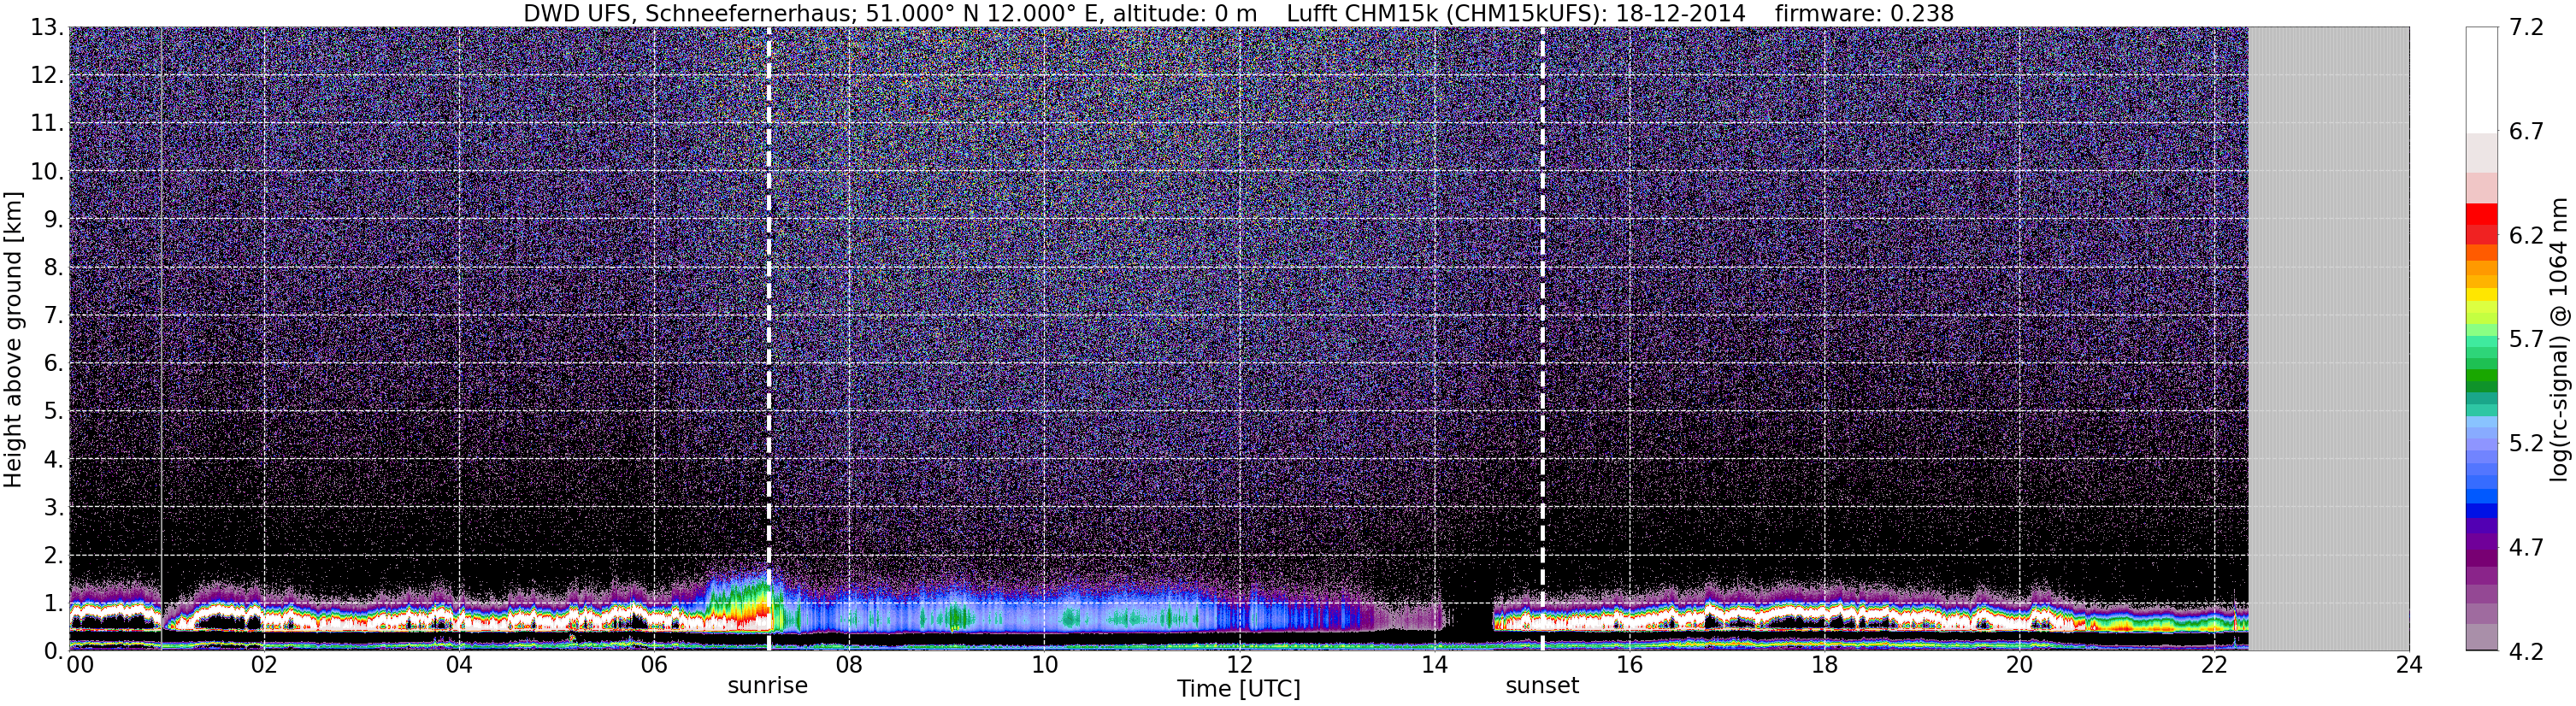Click the time axis tick '24'
Screen dimensions: 2576x706
tap(2409, 665)
